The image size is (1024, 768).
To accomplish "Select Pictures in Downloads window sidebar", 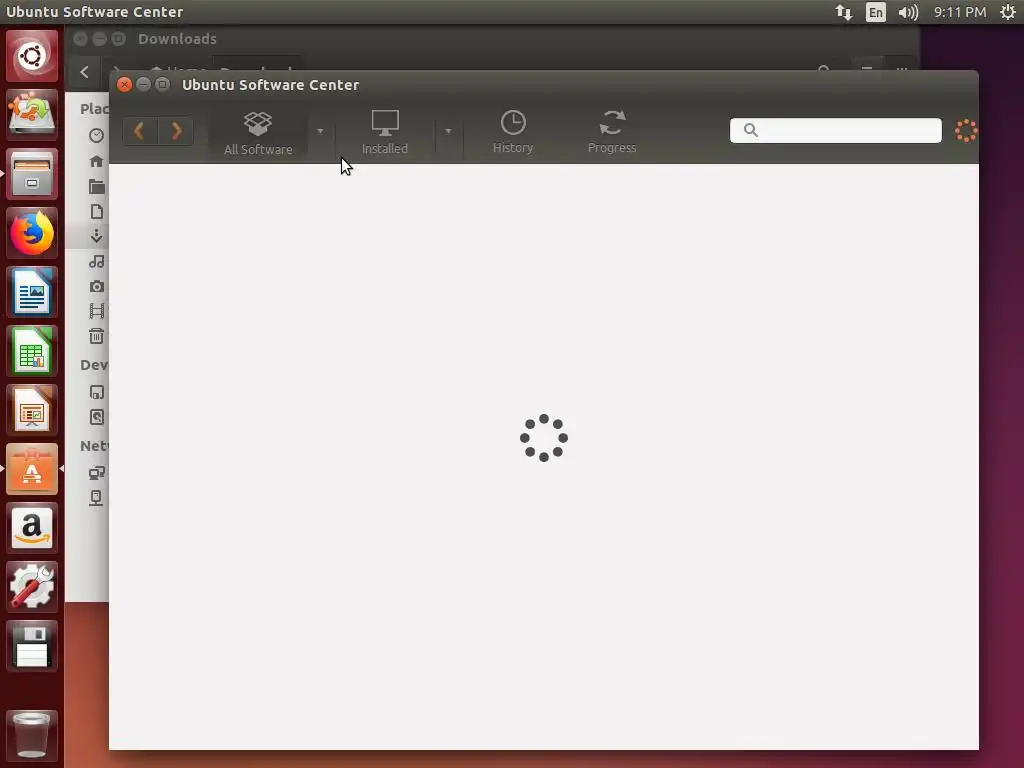I will [96, 286].
